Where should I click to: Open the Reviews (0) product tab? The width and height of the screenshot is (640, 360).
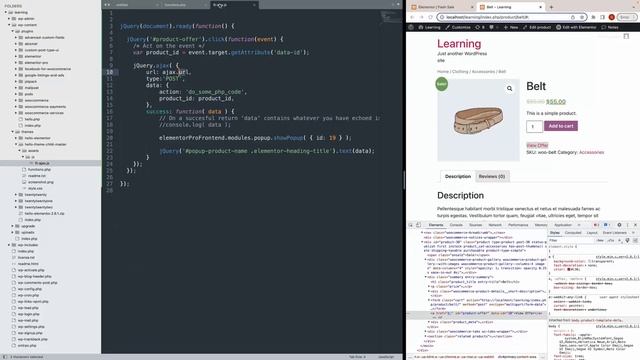491,176
